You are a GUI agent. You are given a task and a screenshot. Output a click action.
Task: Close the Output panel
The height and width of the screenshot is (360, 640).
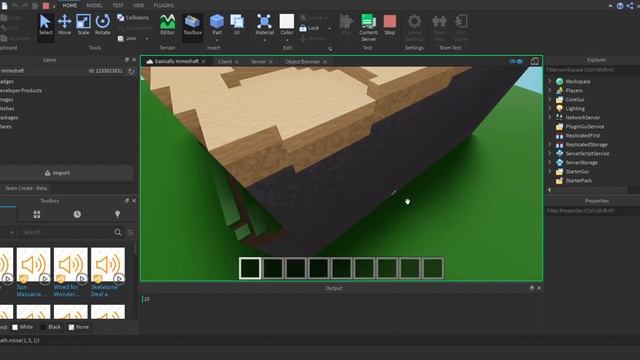[x=539, y=288]
